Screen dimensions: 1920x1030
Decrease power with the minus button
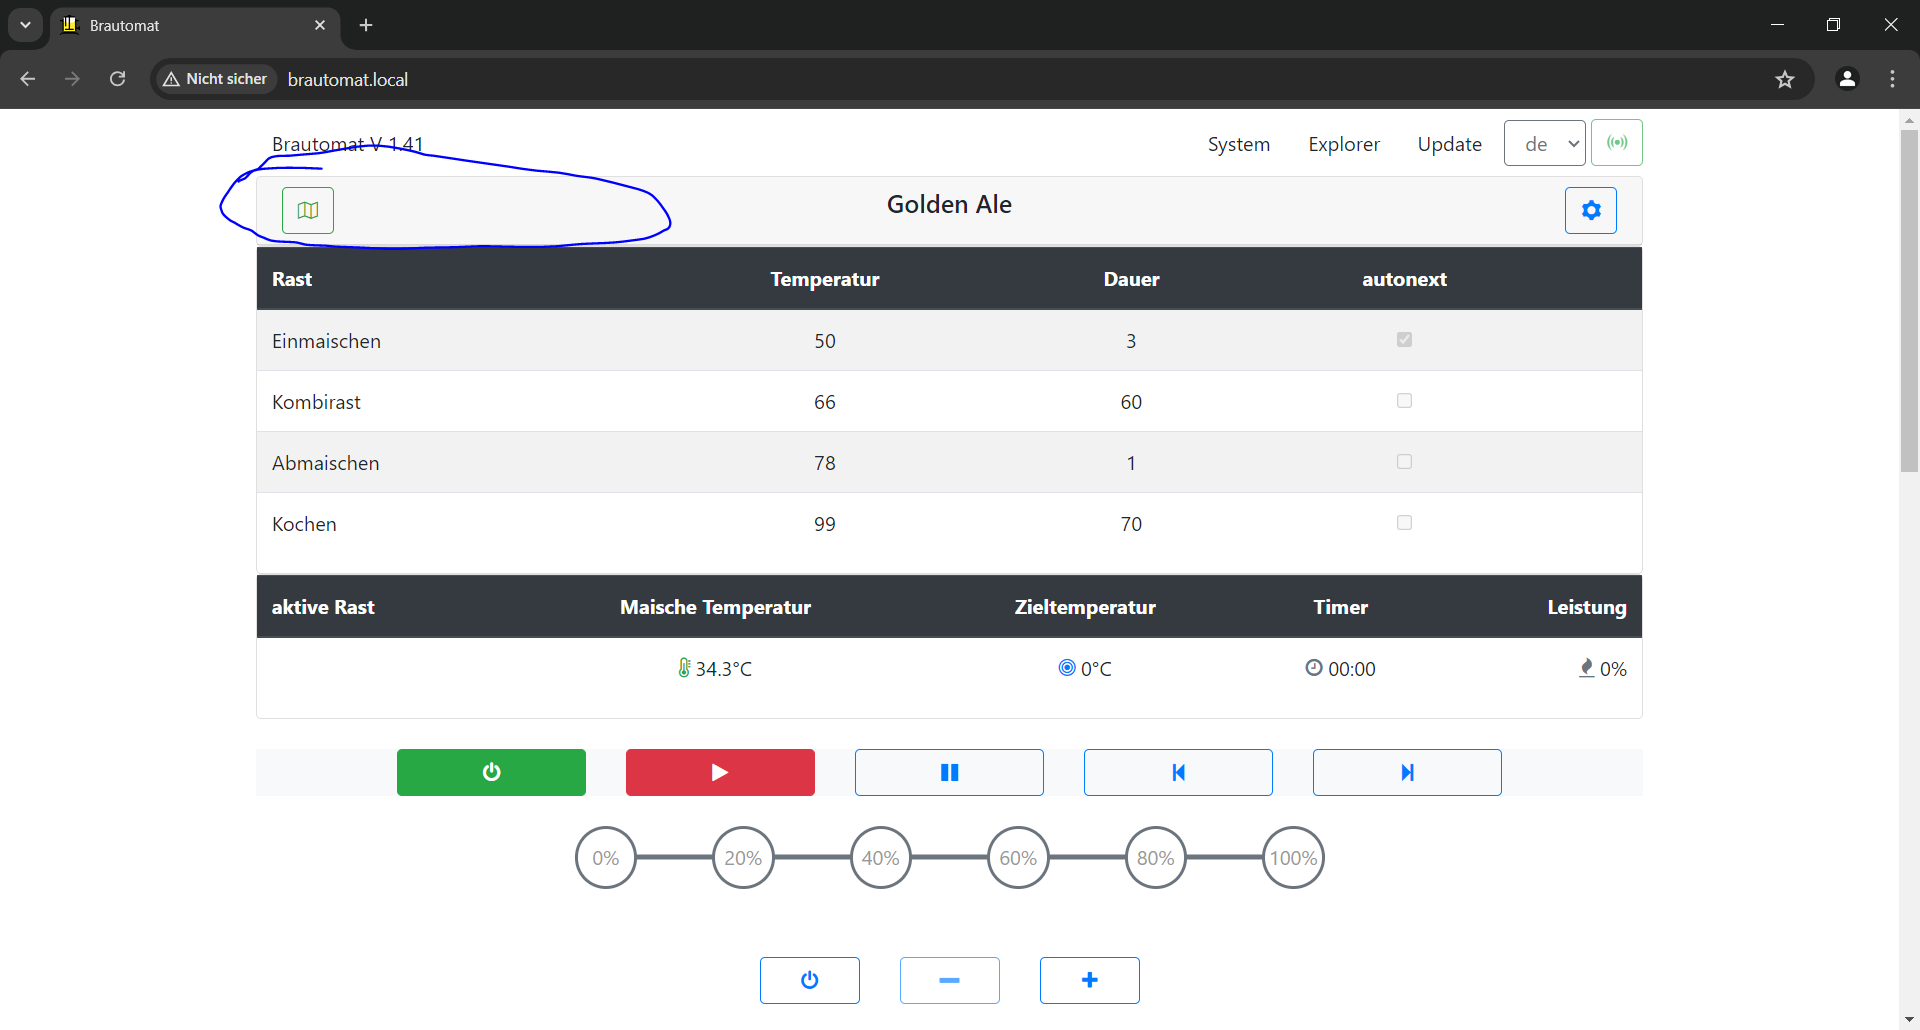pyautogui.click(x=949, y=980)
